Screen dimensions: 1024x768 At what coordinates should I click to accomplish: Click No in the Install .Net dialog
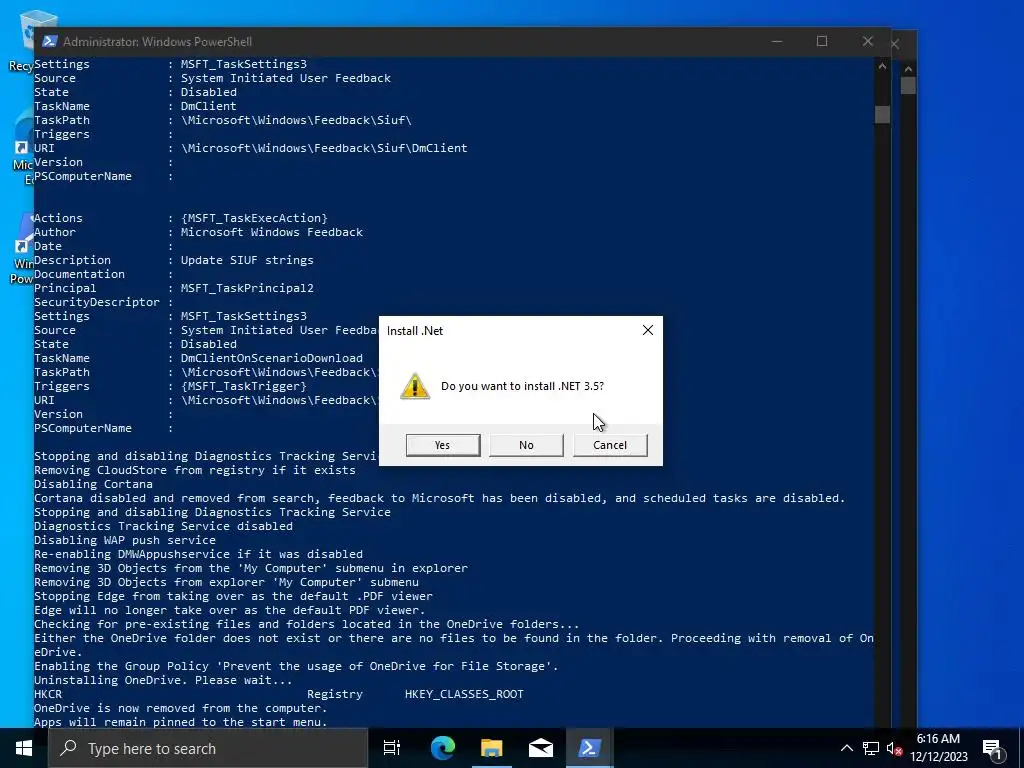click(526, 445)
